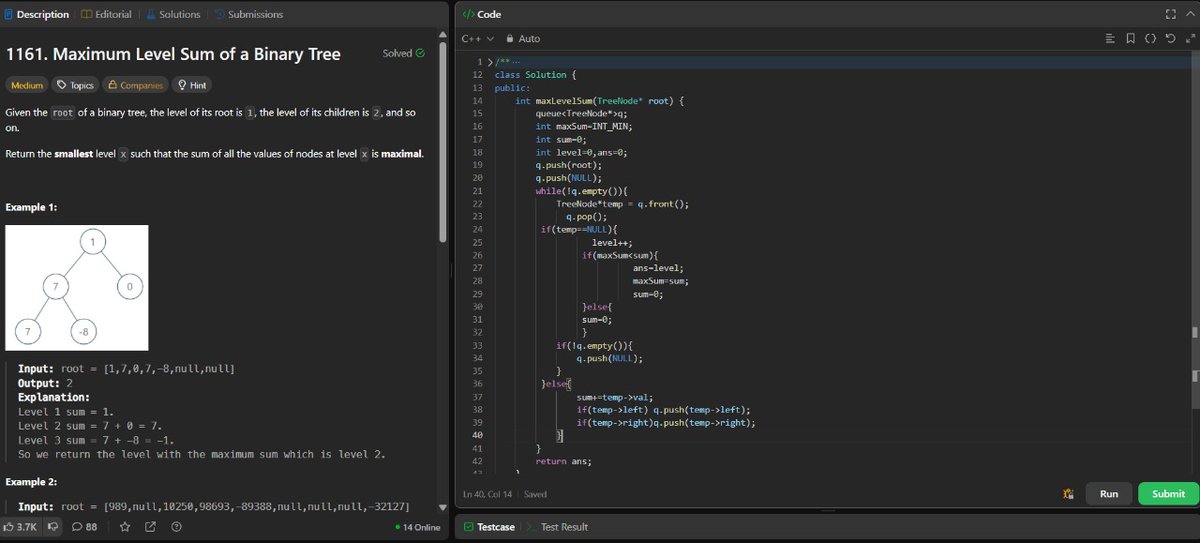Screen dimensions: 1200x543
Task: Open the C++ language dropdown
Action: 478,38
